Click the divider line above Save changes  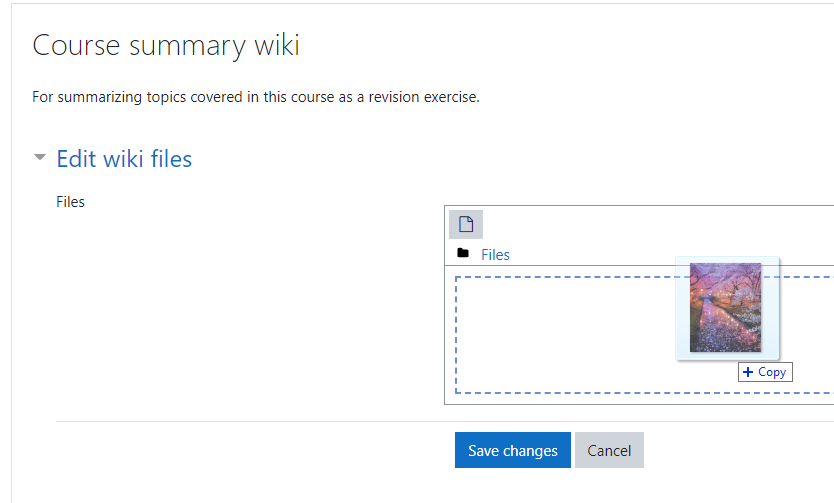pos(445,422)
